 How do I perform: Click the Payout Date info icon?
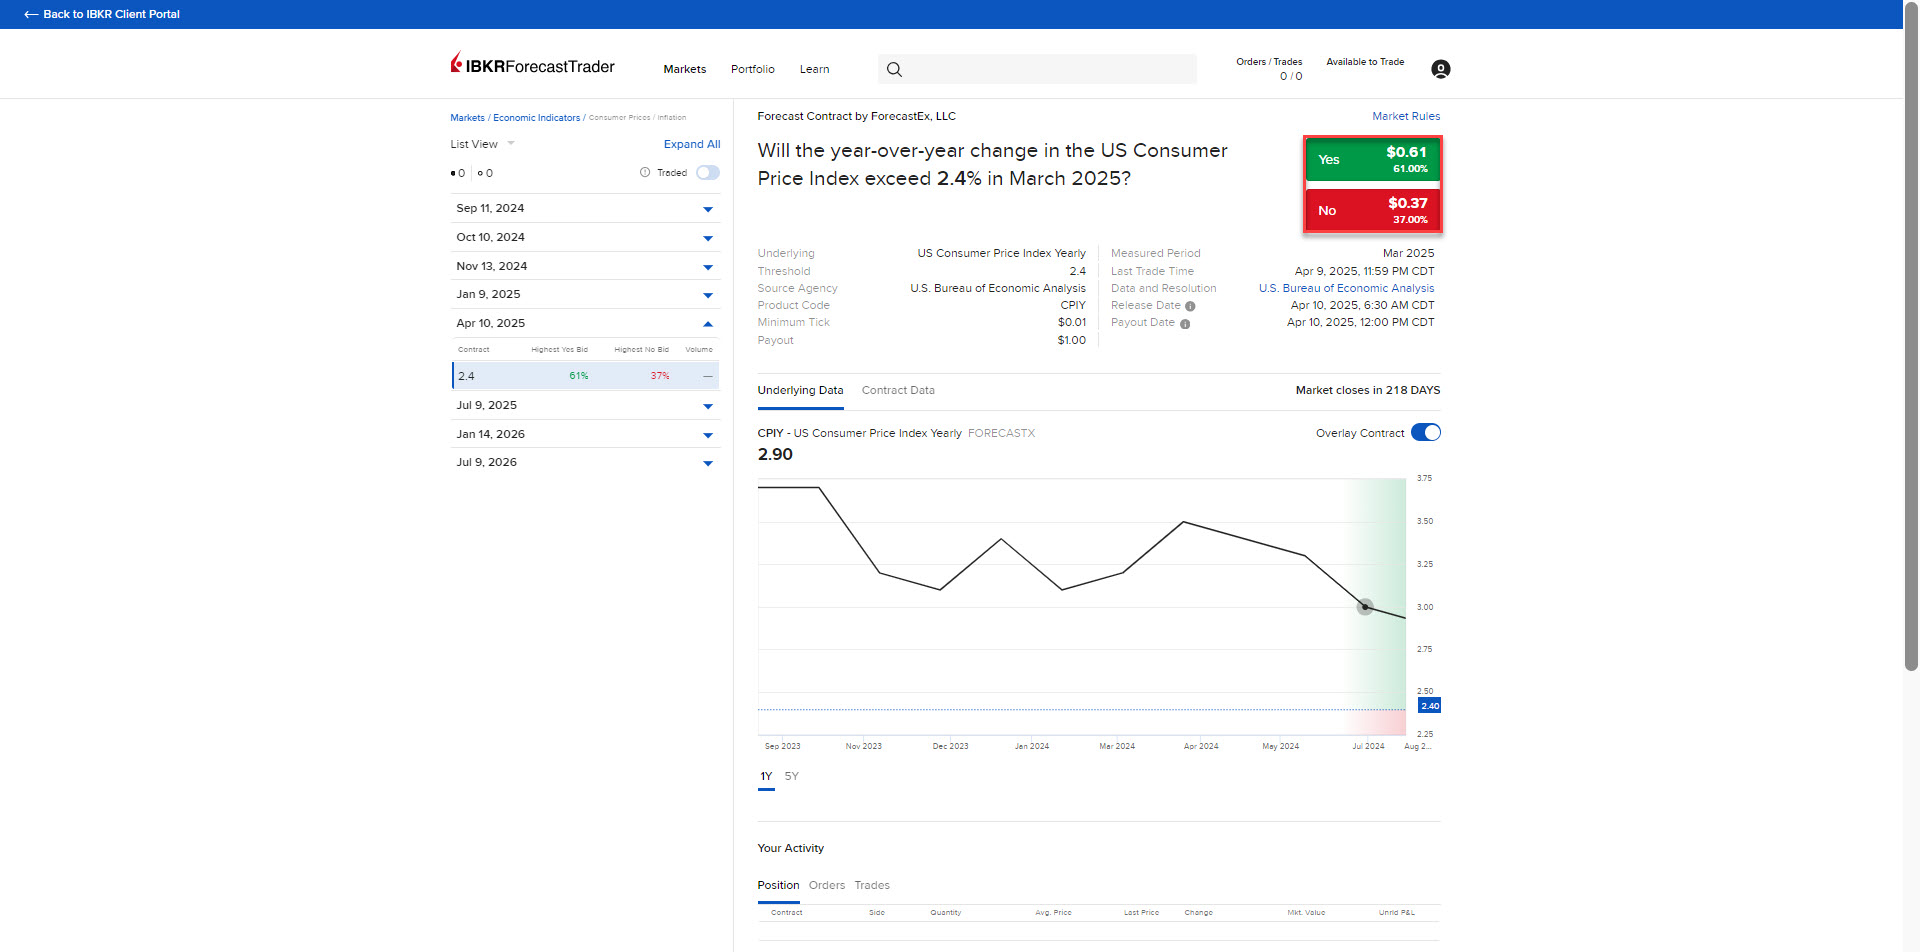coord(1186,323)
